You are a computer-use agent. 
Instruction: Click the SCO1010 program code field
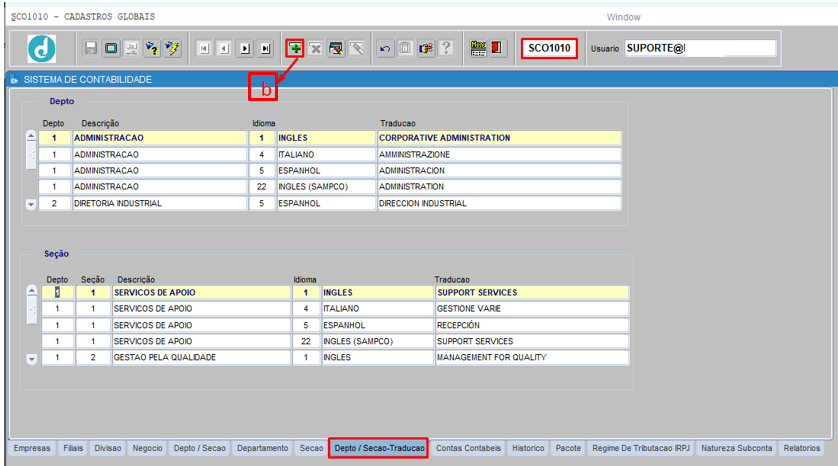pyautogui.click(x=549, y=48)
